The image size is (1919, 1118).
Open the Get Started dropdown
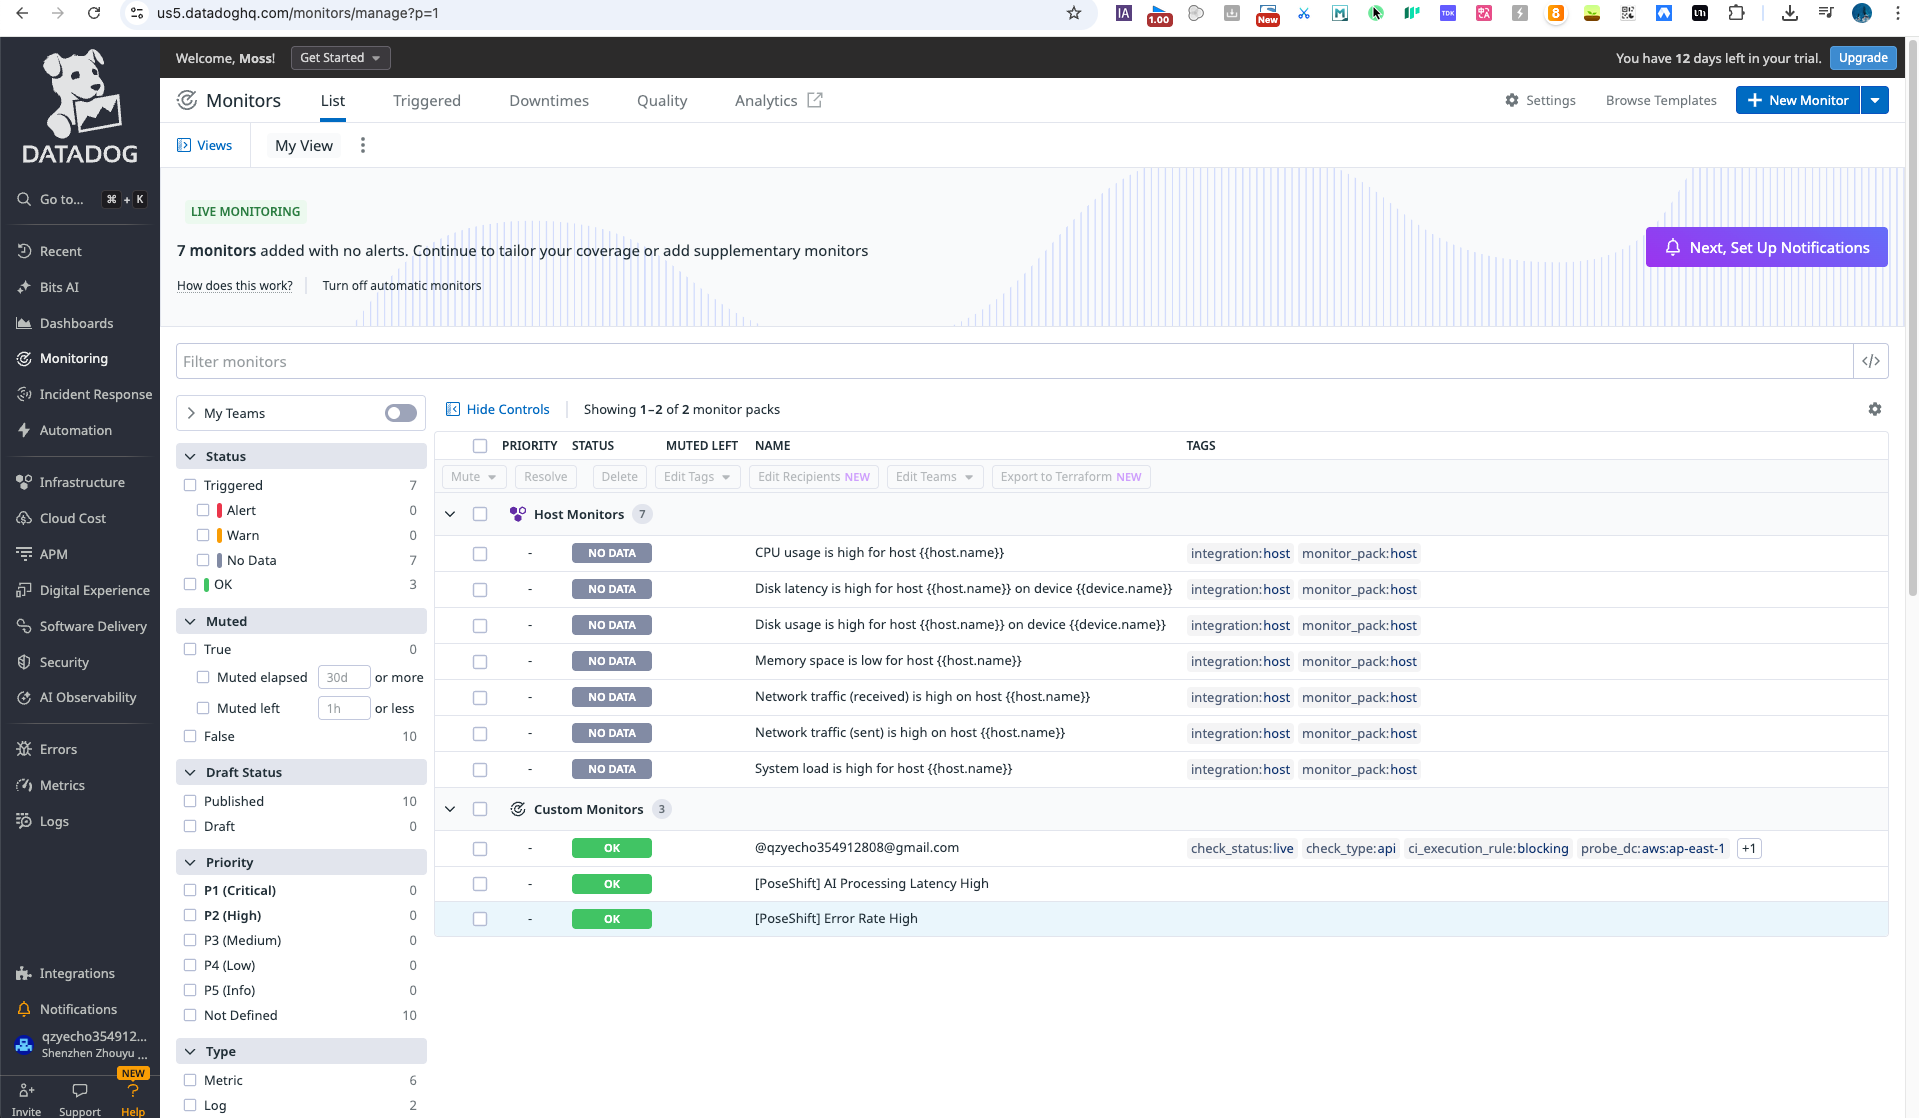340,58
